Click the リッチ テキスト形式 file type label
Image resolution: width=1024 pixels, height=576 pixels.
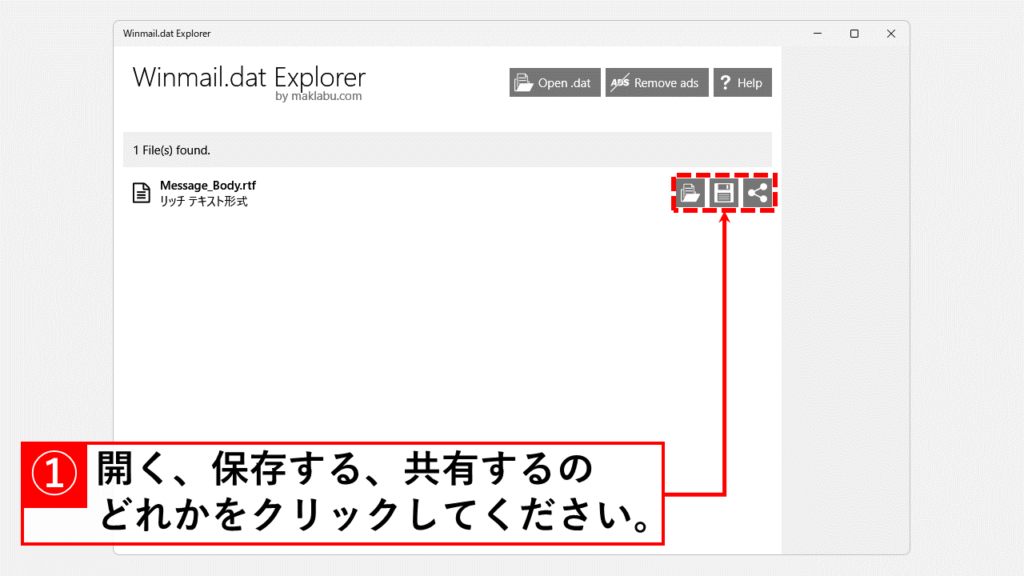(203, 201)
